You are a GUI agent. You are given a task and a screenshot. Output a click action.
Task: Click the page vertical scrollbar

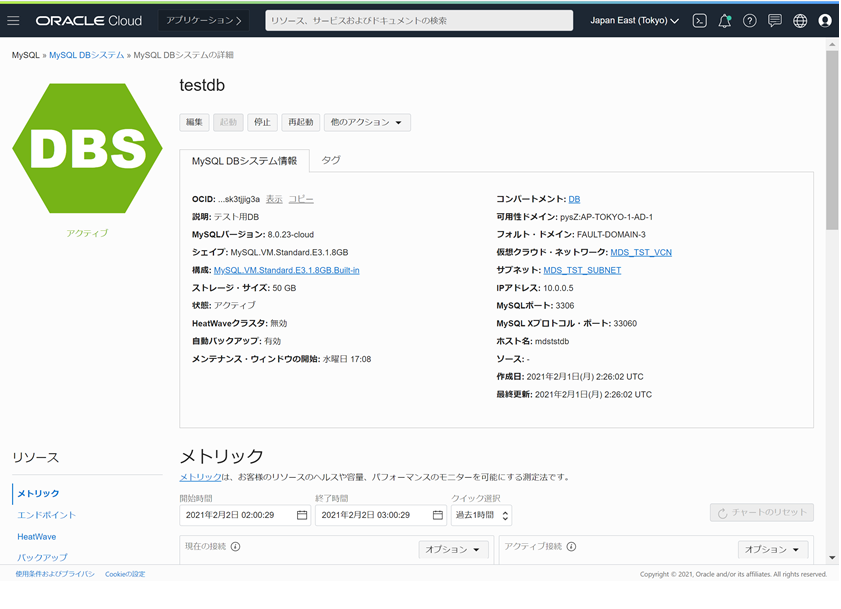tap(832, 140)
